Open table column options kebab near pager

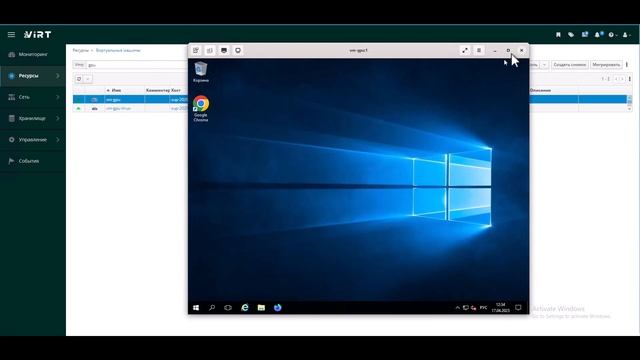point(630,79)
